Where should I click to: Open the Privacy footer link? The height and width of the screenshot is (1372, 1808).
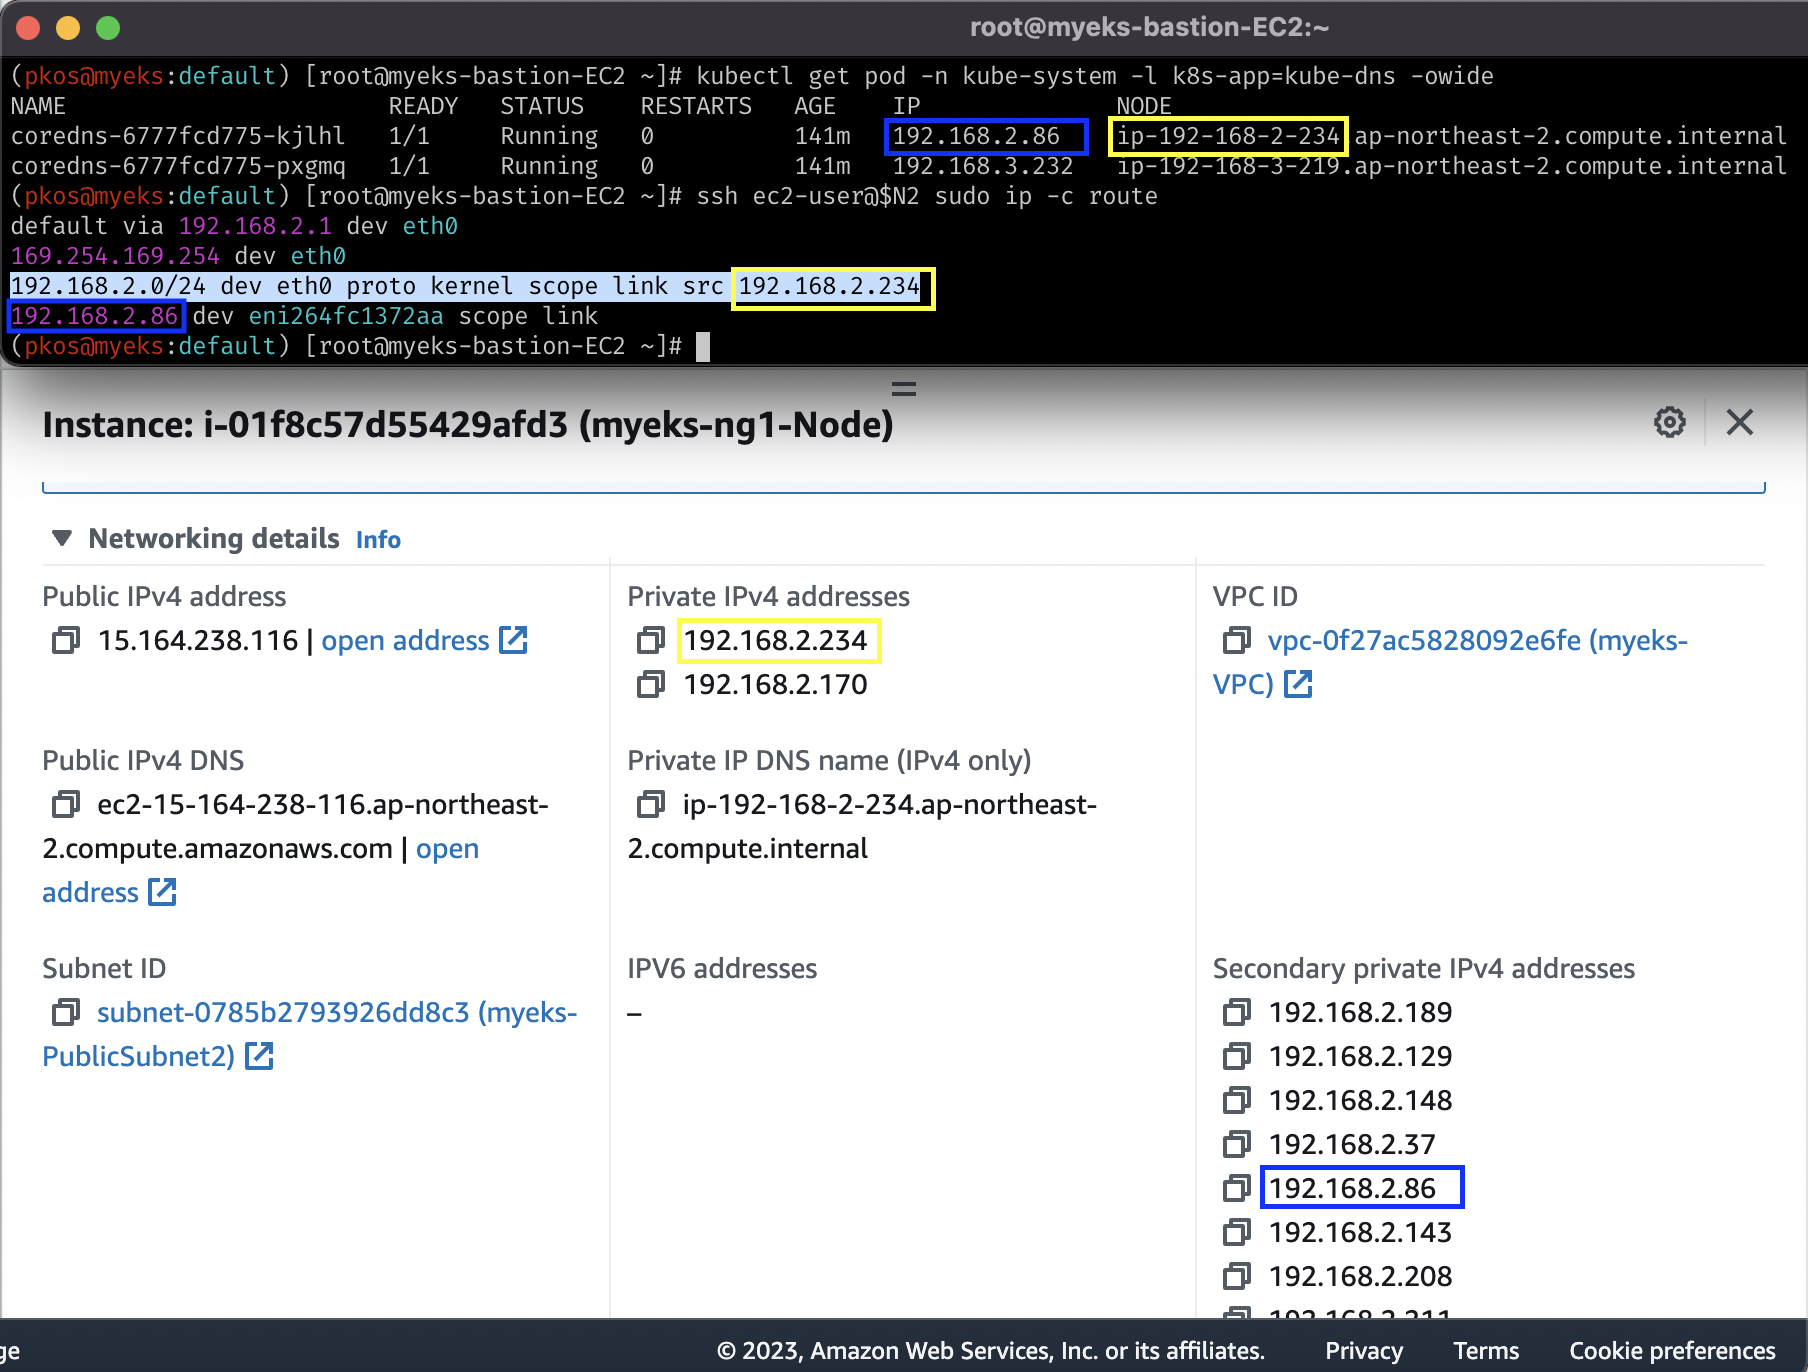[x=1364, y=1351]
